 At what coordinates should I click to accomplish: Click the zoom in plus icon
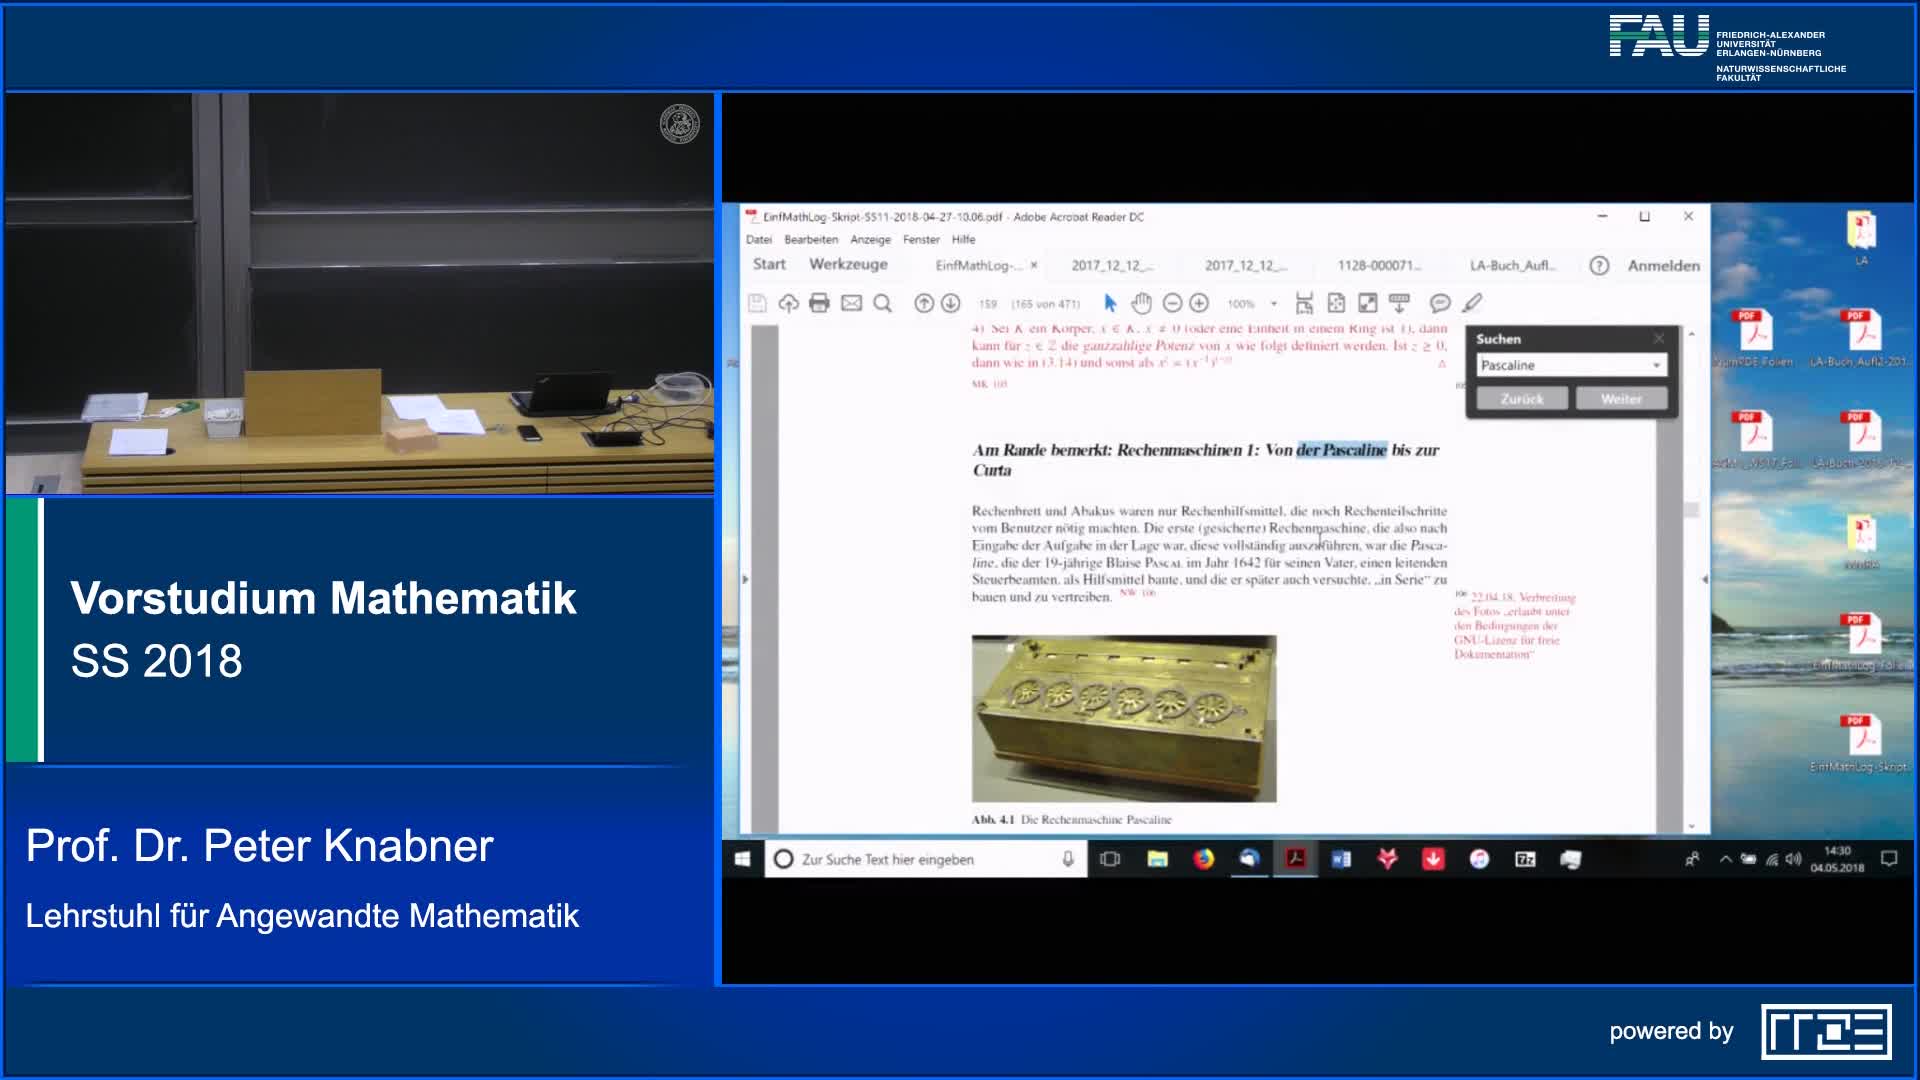[x=1199, y=303]
